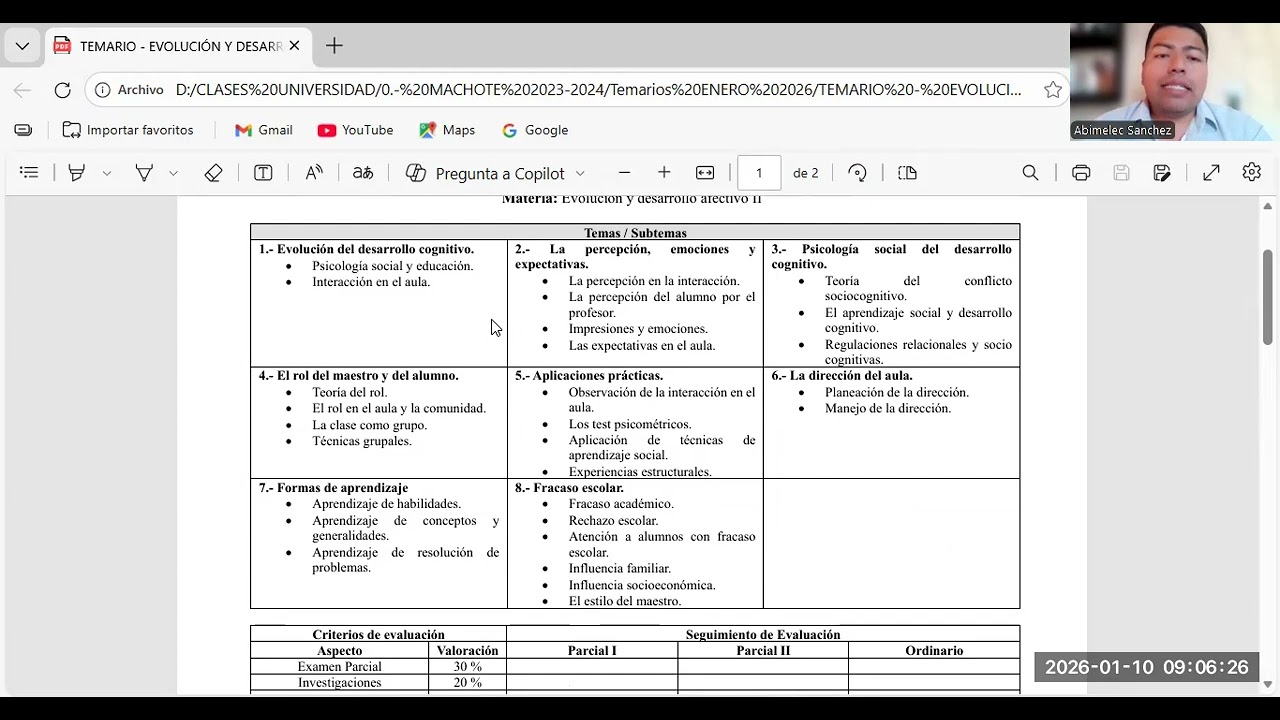Open the Gmail bookmark
The height and width of the screenshot is (720, 1280).
coord(264,130)
